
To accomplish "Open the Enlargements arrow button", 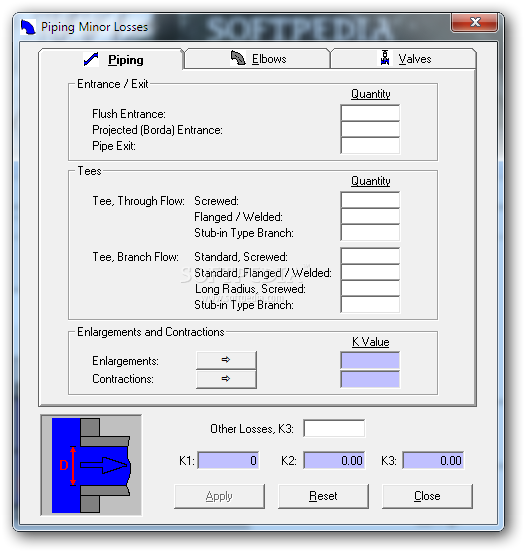I will point(226,360).
